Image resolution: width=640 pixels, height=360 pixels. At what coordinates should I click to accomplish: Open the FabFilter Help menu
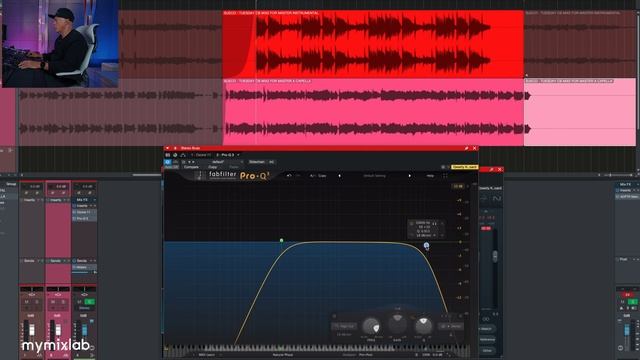[x=430, y=176]
